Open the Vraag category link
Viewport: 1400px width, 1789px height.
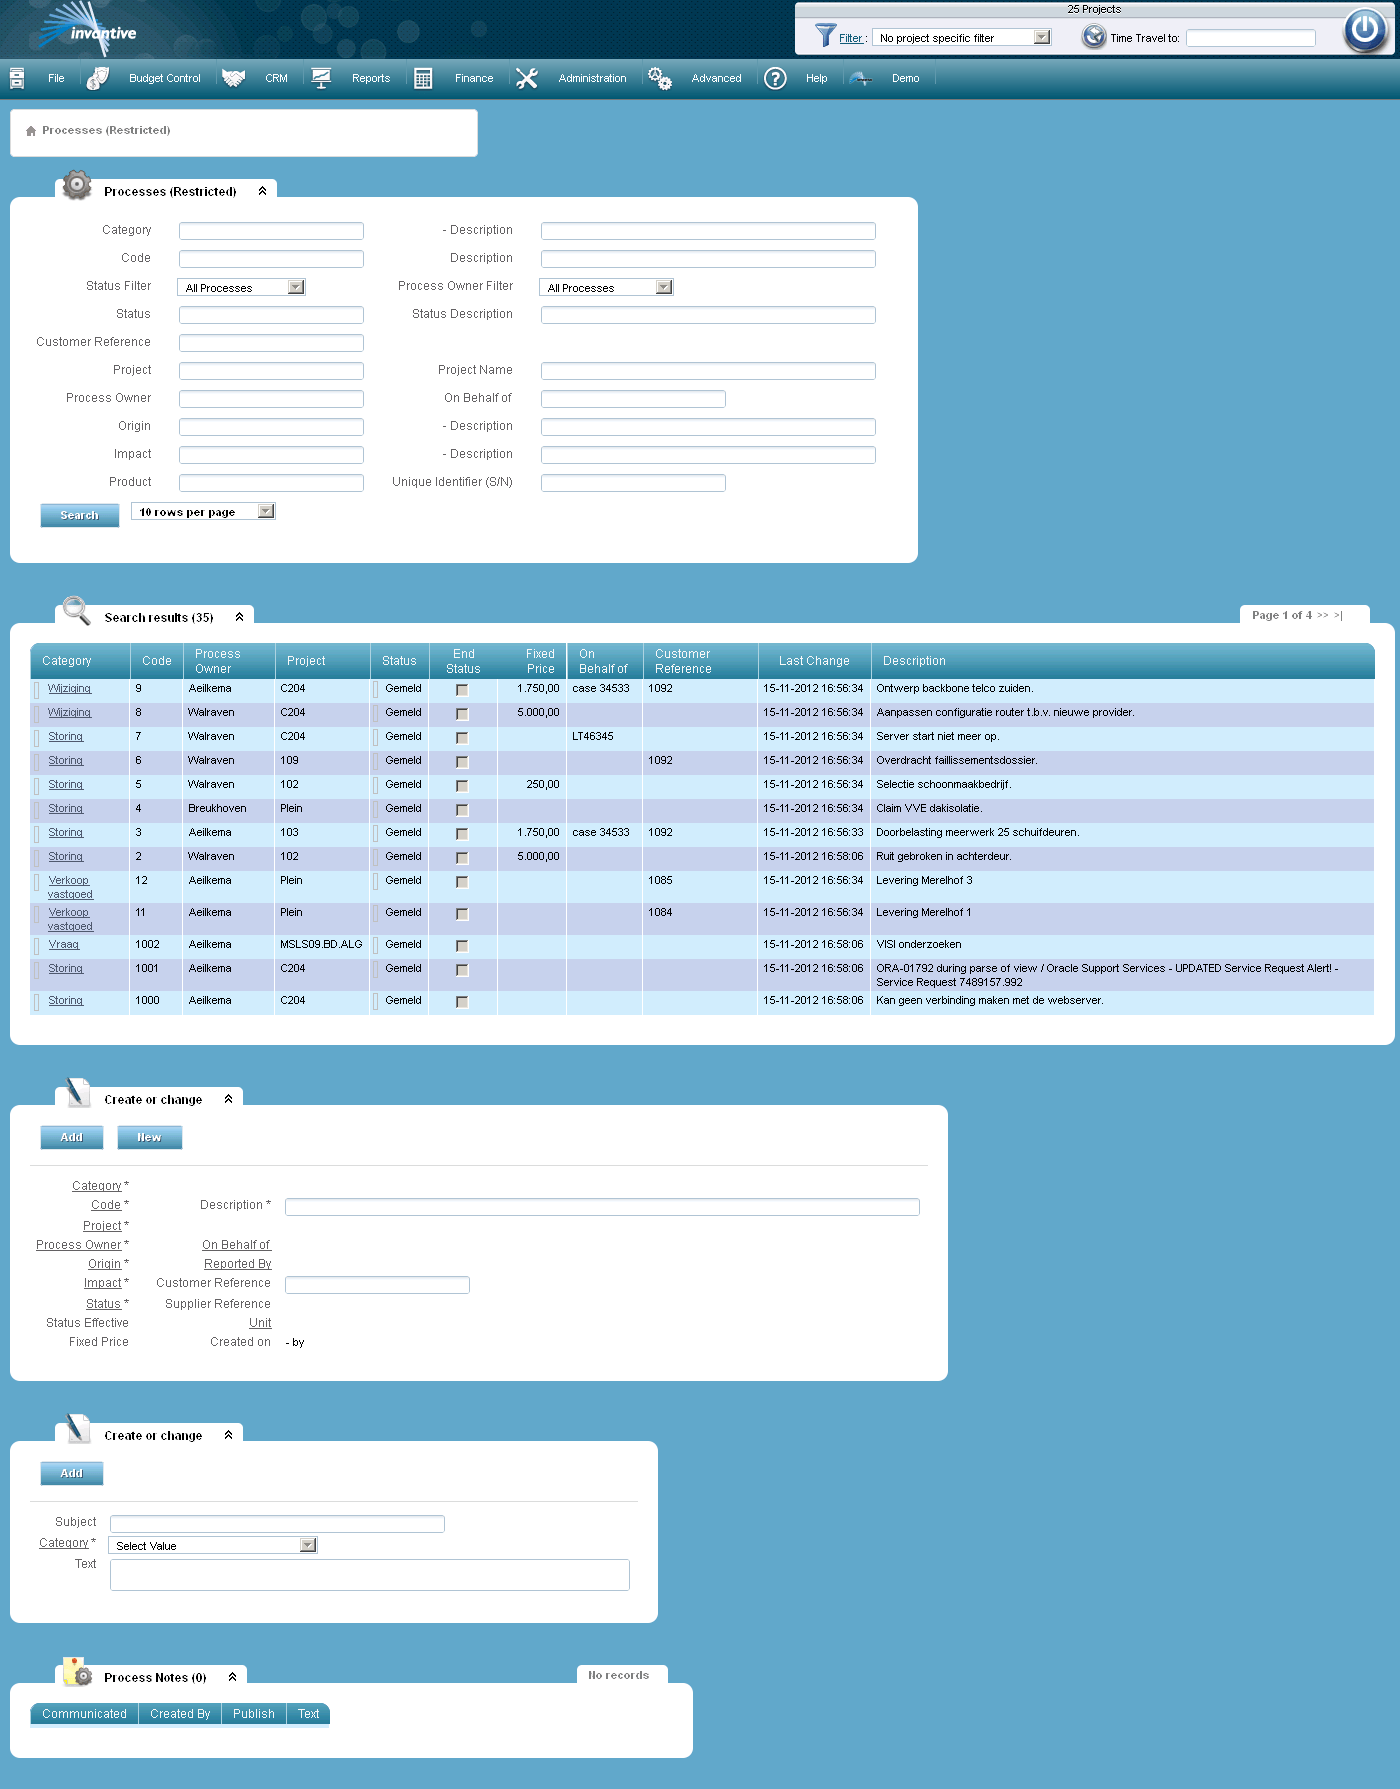tap(63, 945)
